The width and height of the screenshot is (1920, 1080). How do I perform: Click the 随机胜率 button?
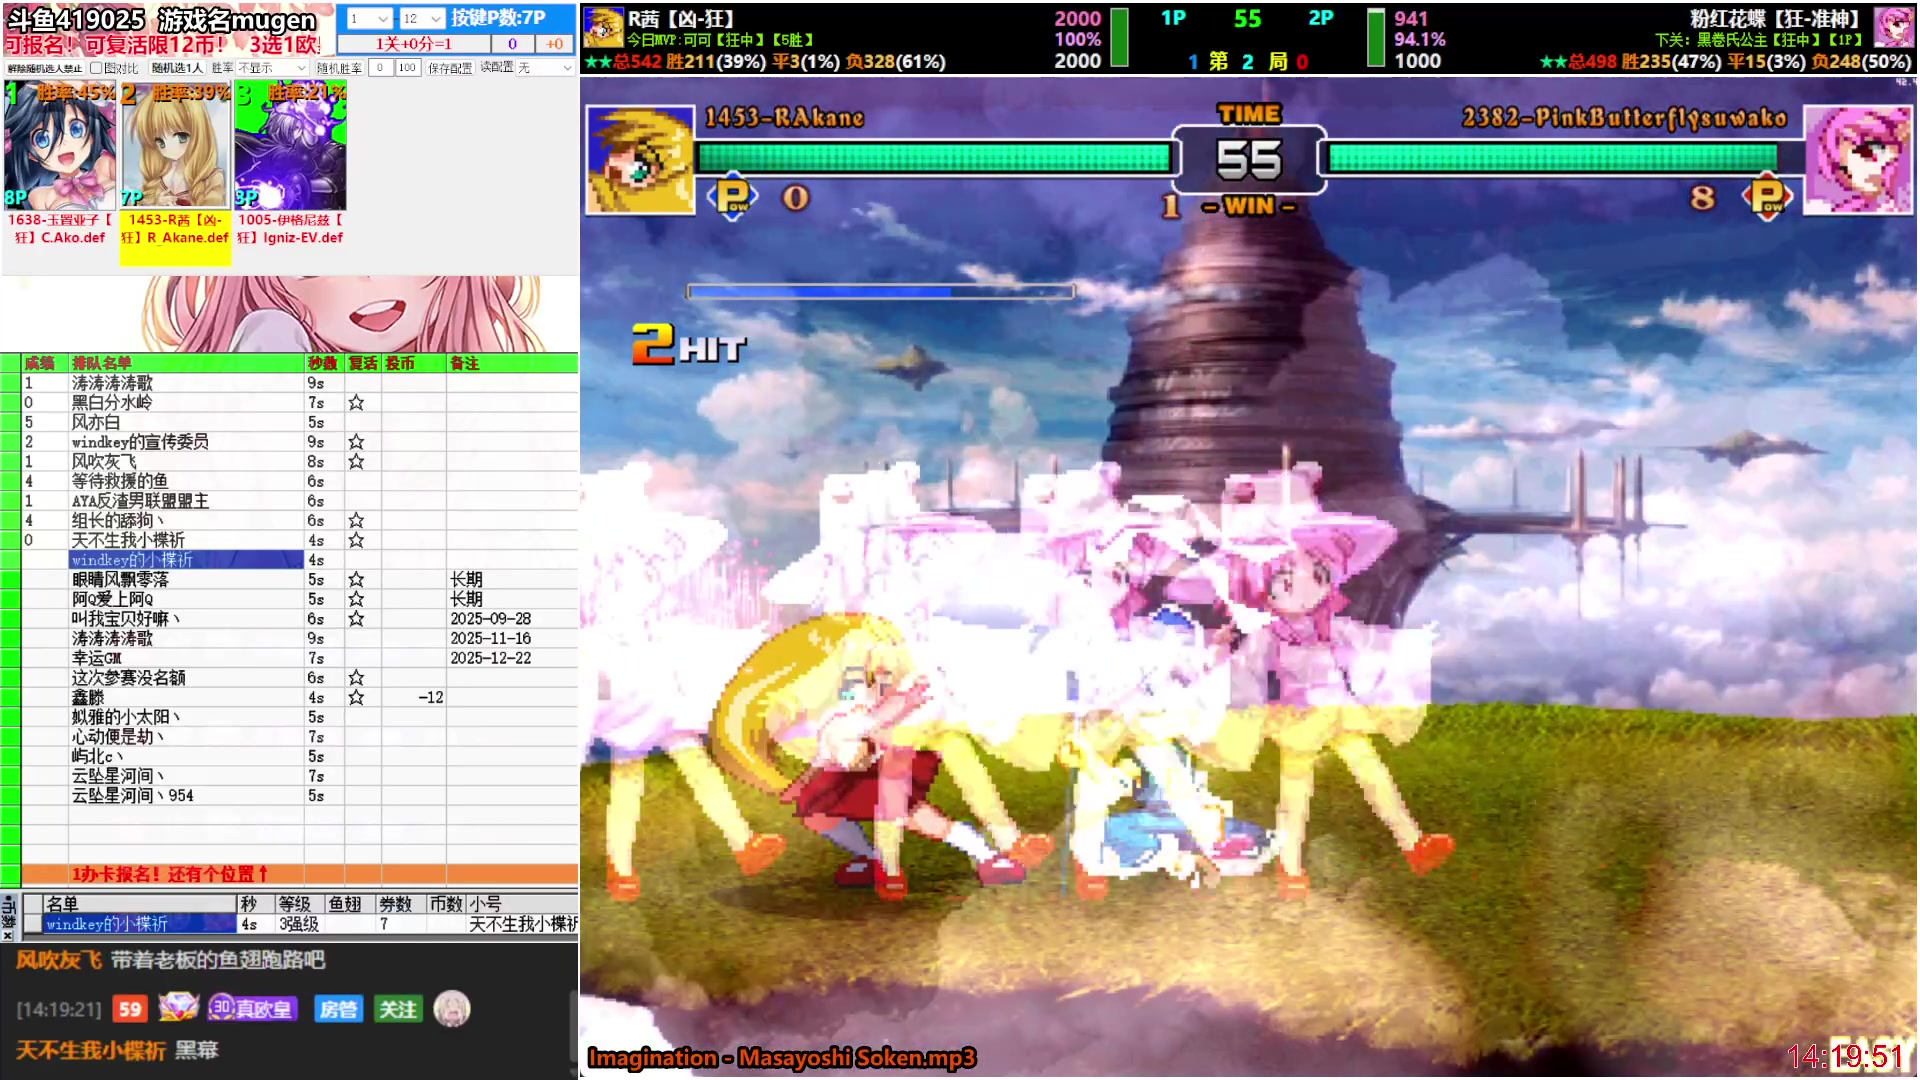tap(339, 68)
